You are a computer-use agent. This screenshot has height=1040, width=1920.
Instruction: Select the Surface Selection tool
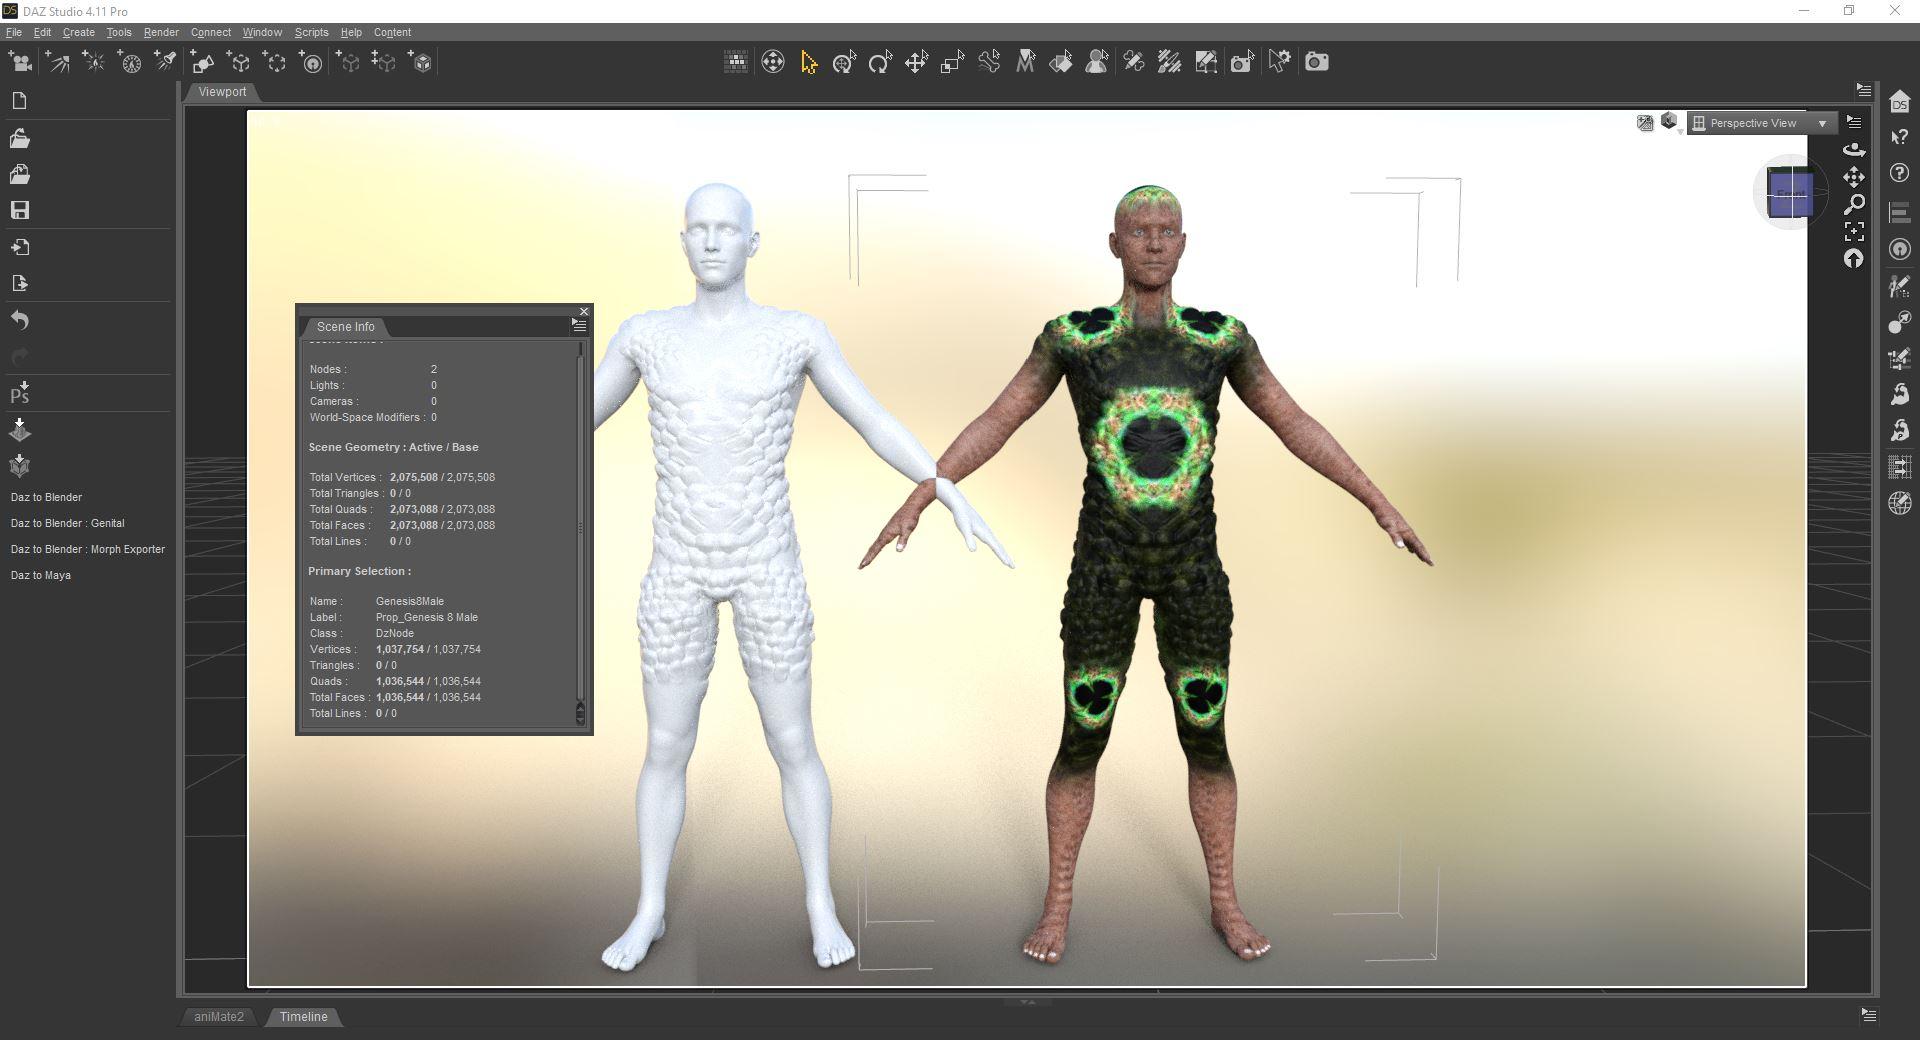click(x=1061, y=62)
